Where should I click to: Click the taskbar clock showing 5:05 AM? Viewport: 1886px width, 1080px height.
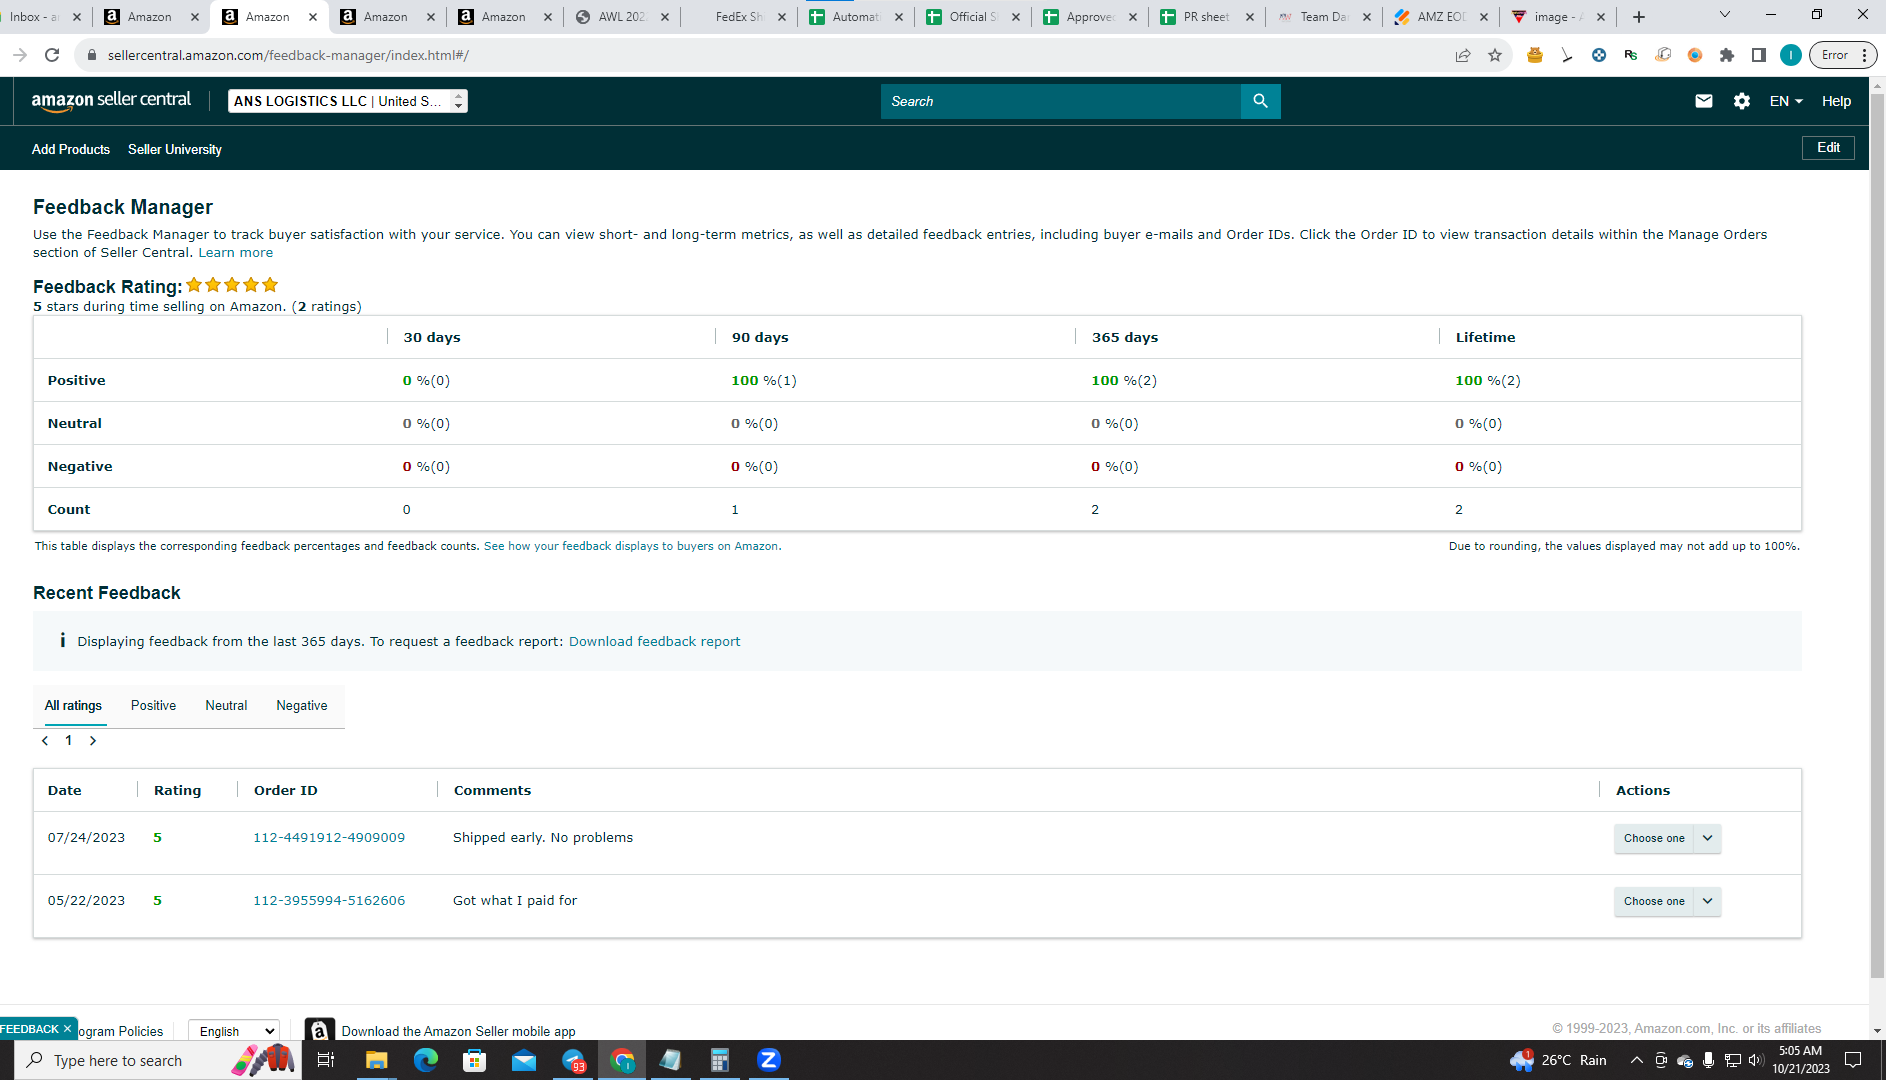pos(1801,1060)
